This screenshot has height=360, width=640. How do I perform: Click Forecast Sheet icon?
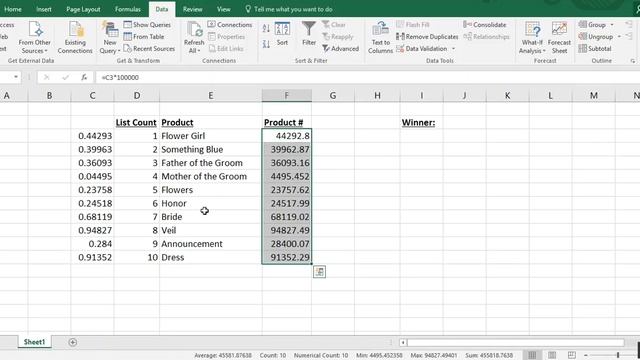pos(559,38)
